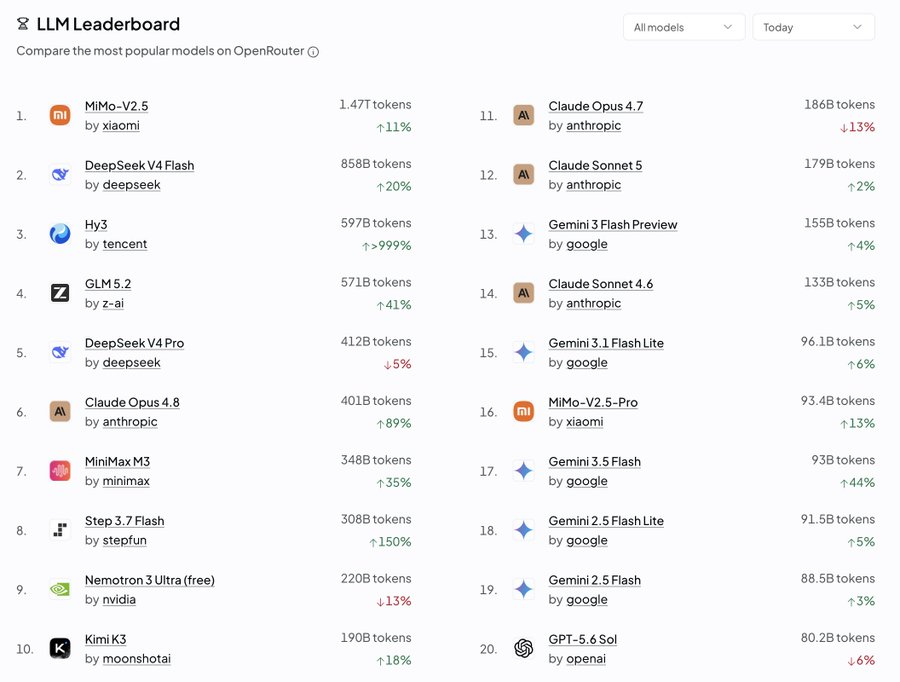
Task: Click the 80.2B tokens value
Action: coord(838,638)
